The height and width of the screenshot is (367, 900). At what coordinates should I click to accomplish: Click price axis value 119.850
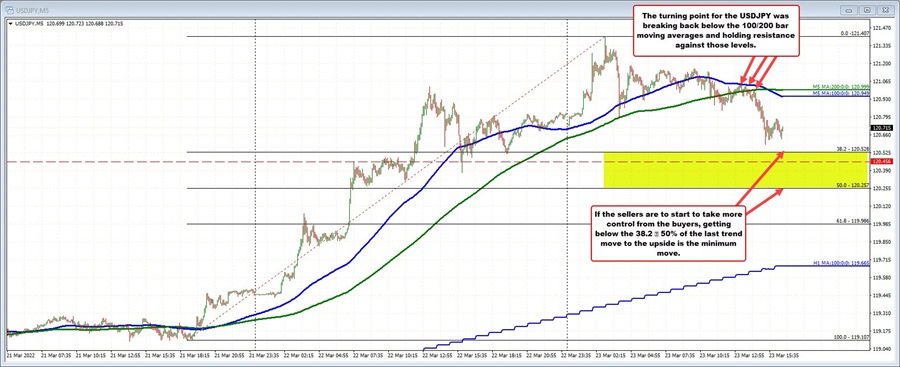[x=882, y=242]
